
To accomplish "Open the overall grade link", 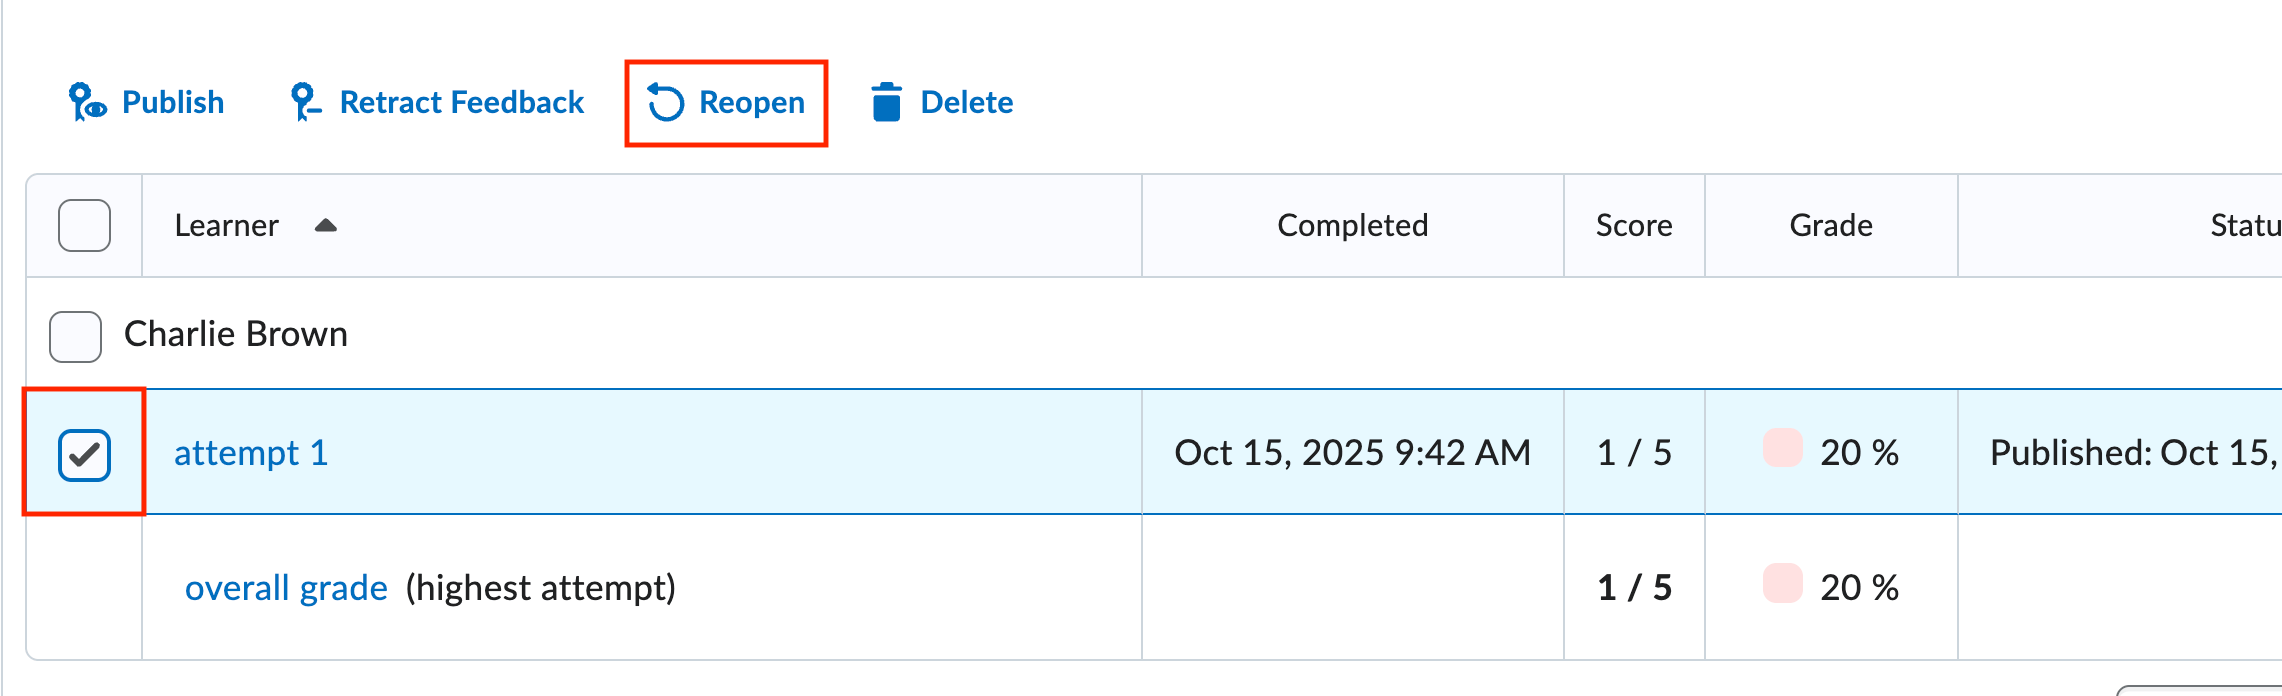I will pos(287,587).
